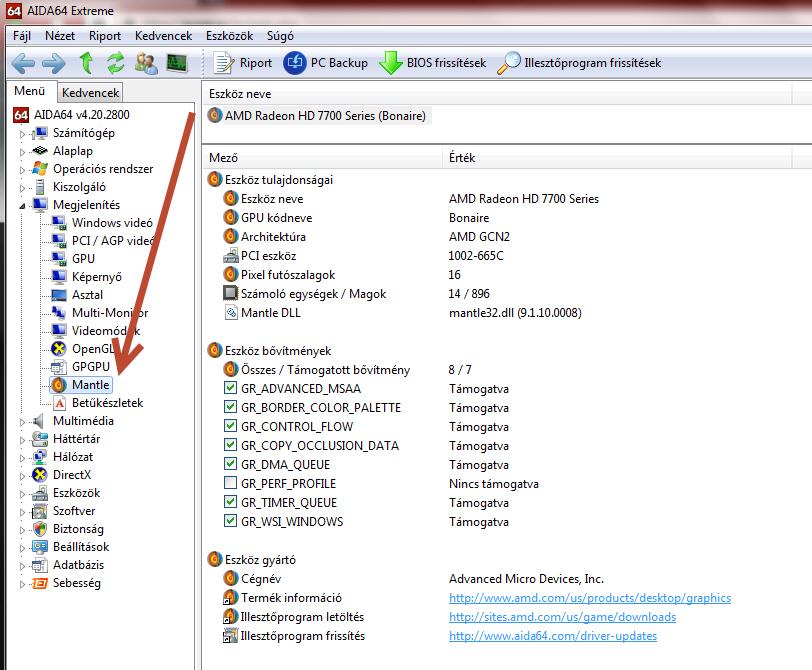Select the OpenGL tree icon

point(59,348)
